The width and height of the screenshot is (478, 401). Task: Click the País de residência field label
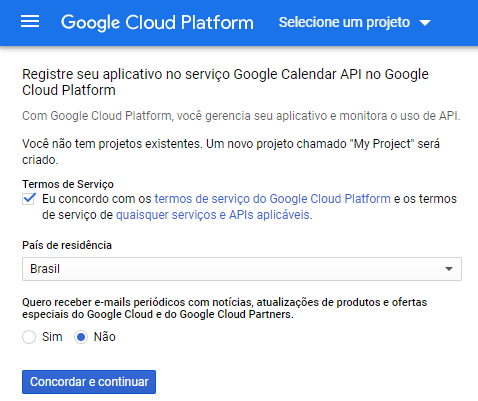coord(67,245)
